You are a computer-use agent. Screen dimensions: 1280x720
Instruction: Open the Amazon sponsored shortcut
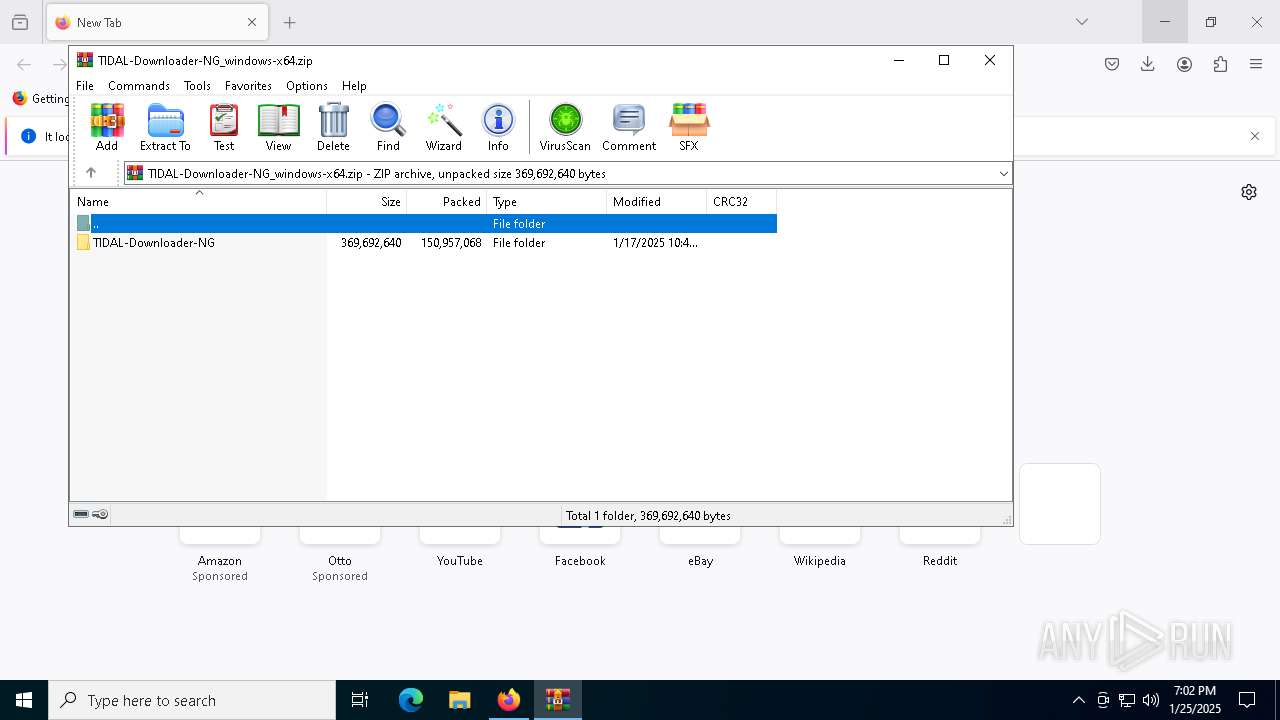tap(220, 555)
